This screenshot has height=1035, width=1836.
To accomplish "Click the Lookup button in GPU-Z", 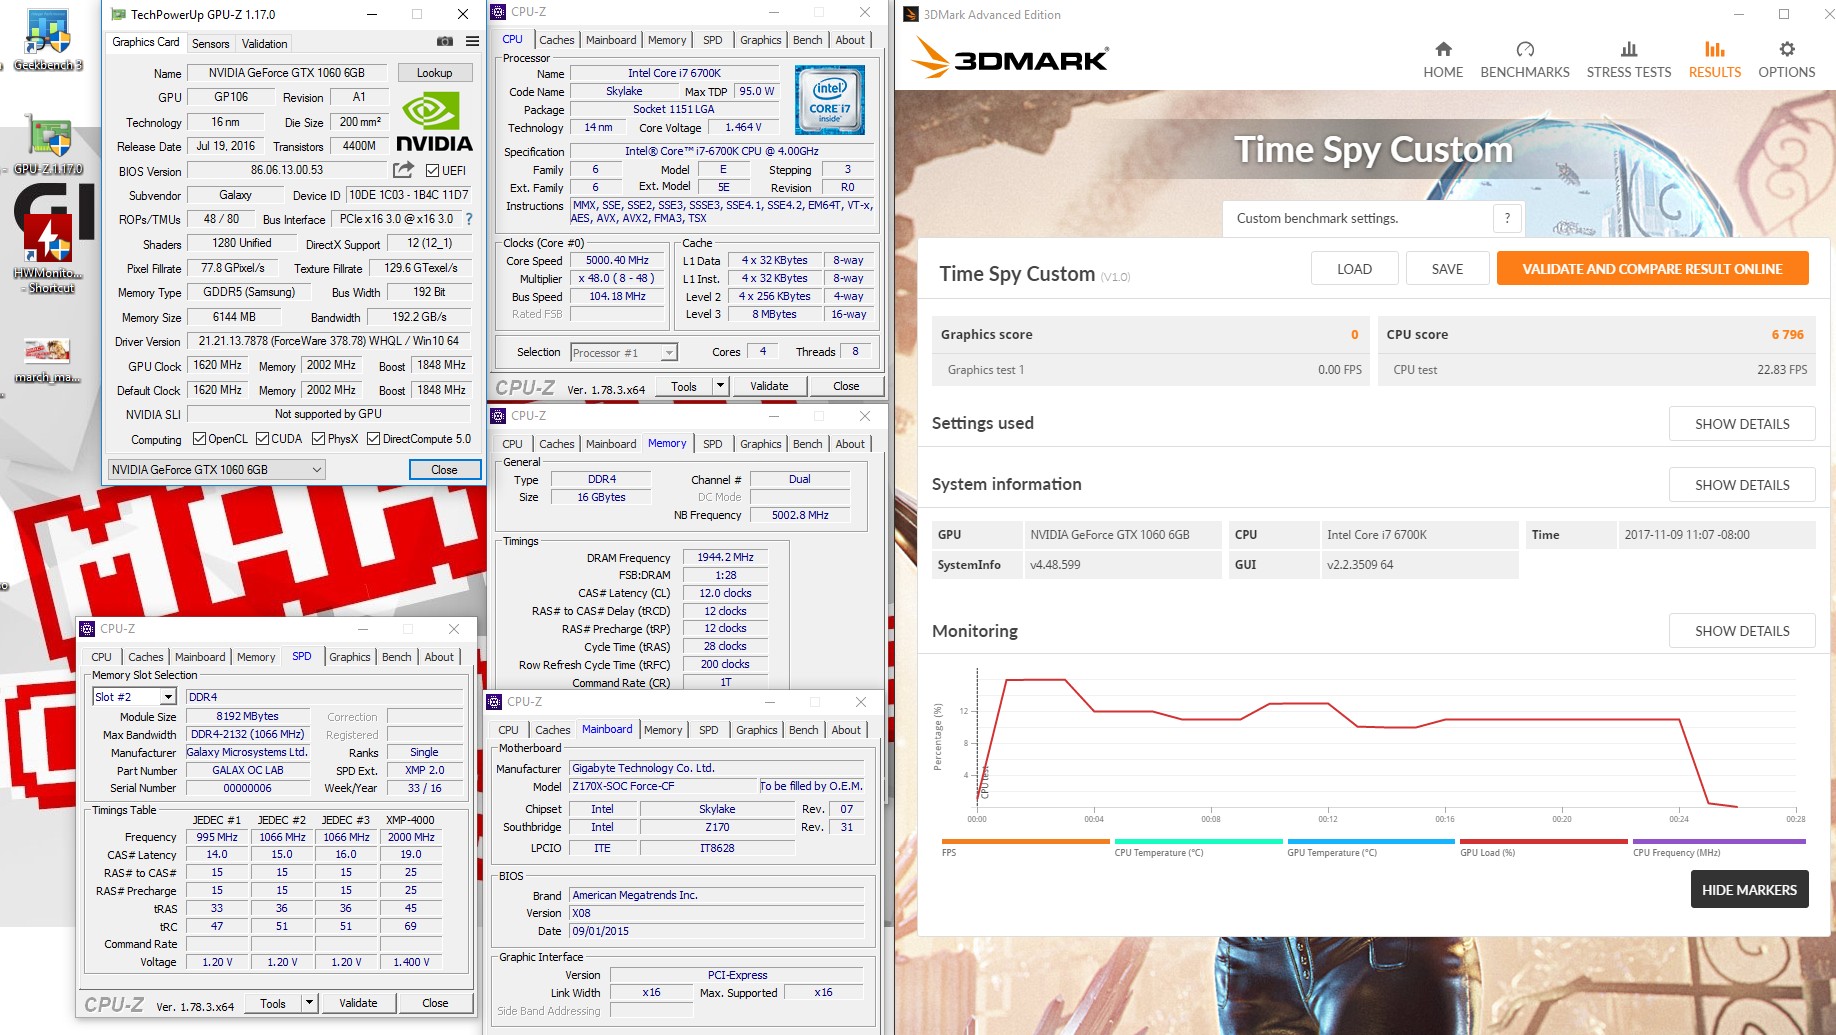I will pyautogui.click(x=434, y=73).
